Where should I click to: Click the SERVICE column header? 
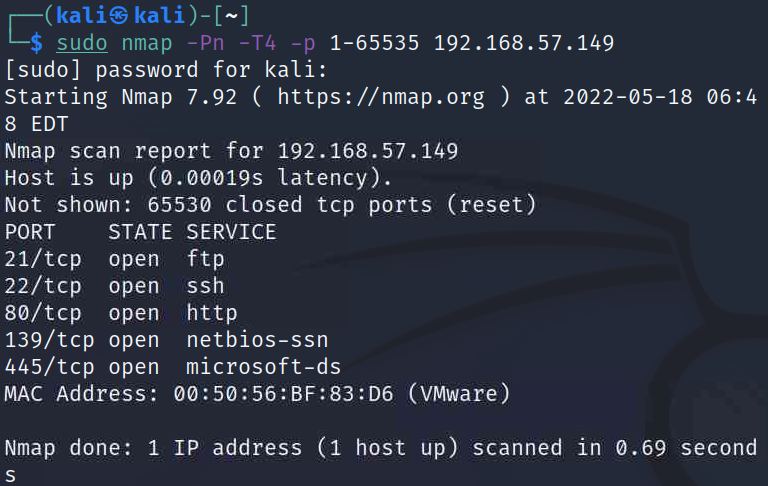coord(231,232)
